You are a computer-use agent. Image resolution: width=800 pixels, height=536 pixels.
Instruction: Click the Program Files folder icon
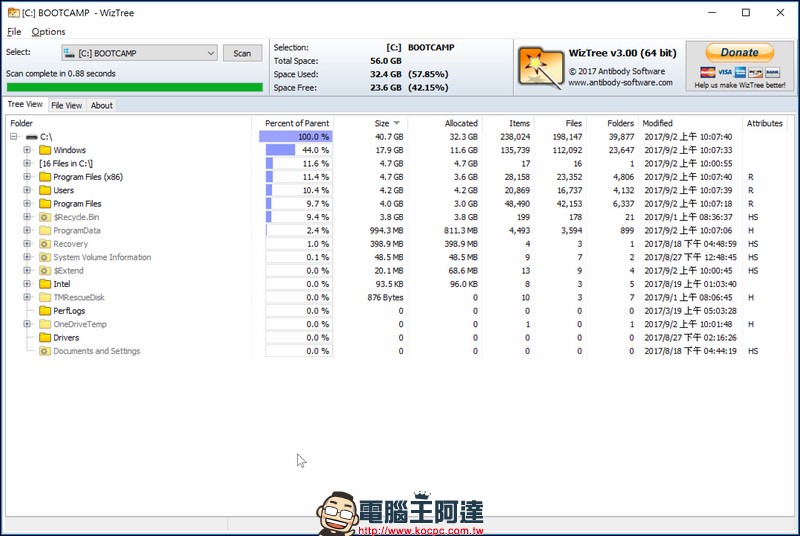45,203
